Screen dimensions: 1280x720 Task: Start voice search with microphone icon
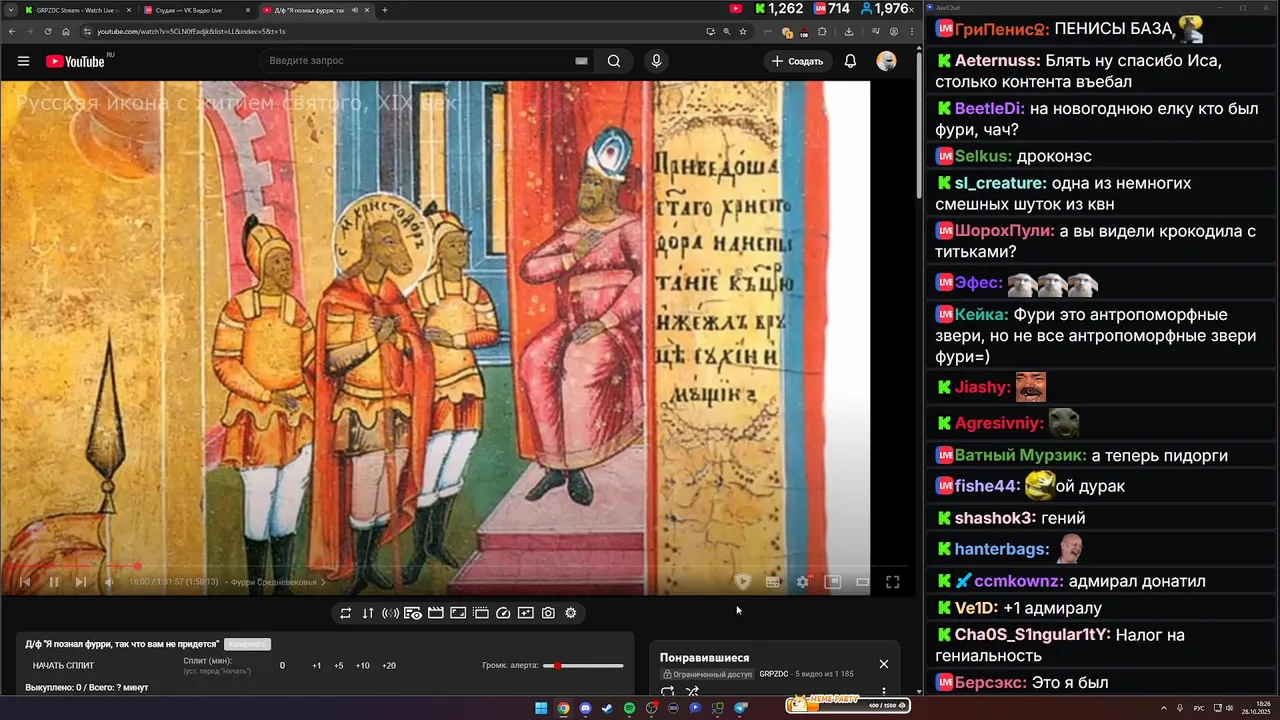(656, 61)
